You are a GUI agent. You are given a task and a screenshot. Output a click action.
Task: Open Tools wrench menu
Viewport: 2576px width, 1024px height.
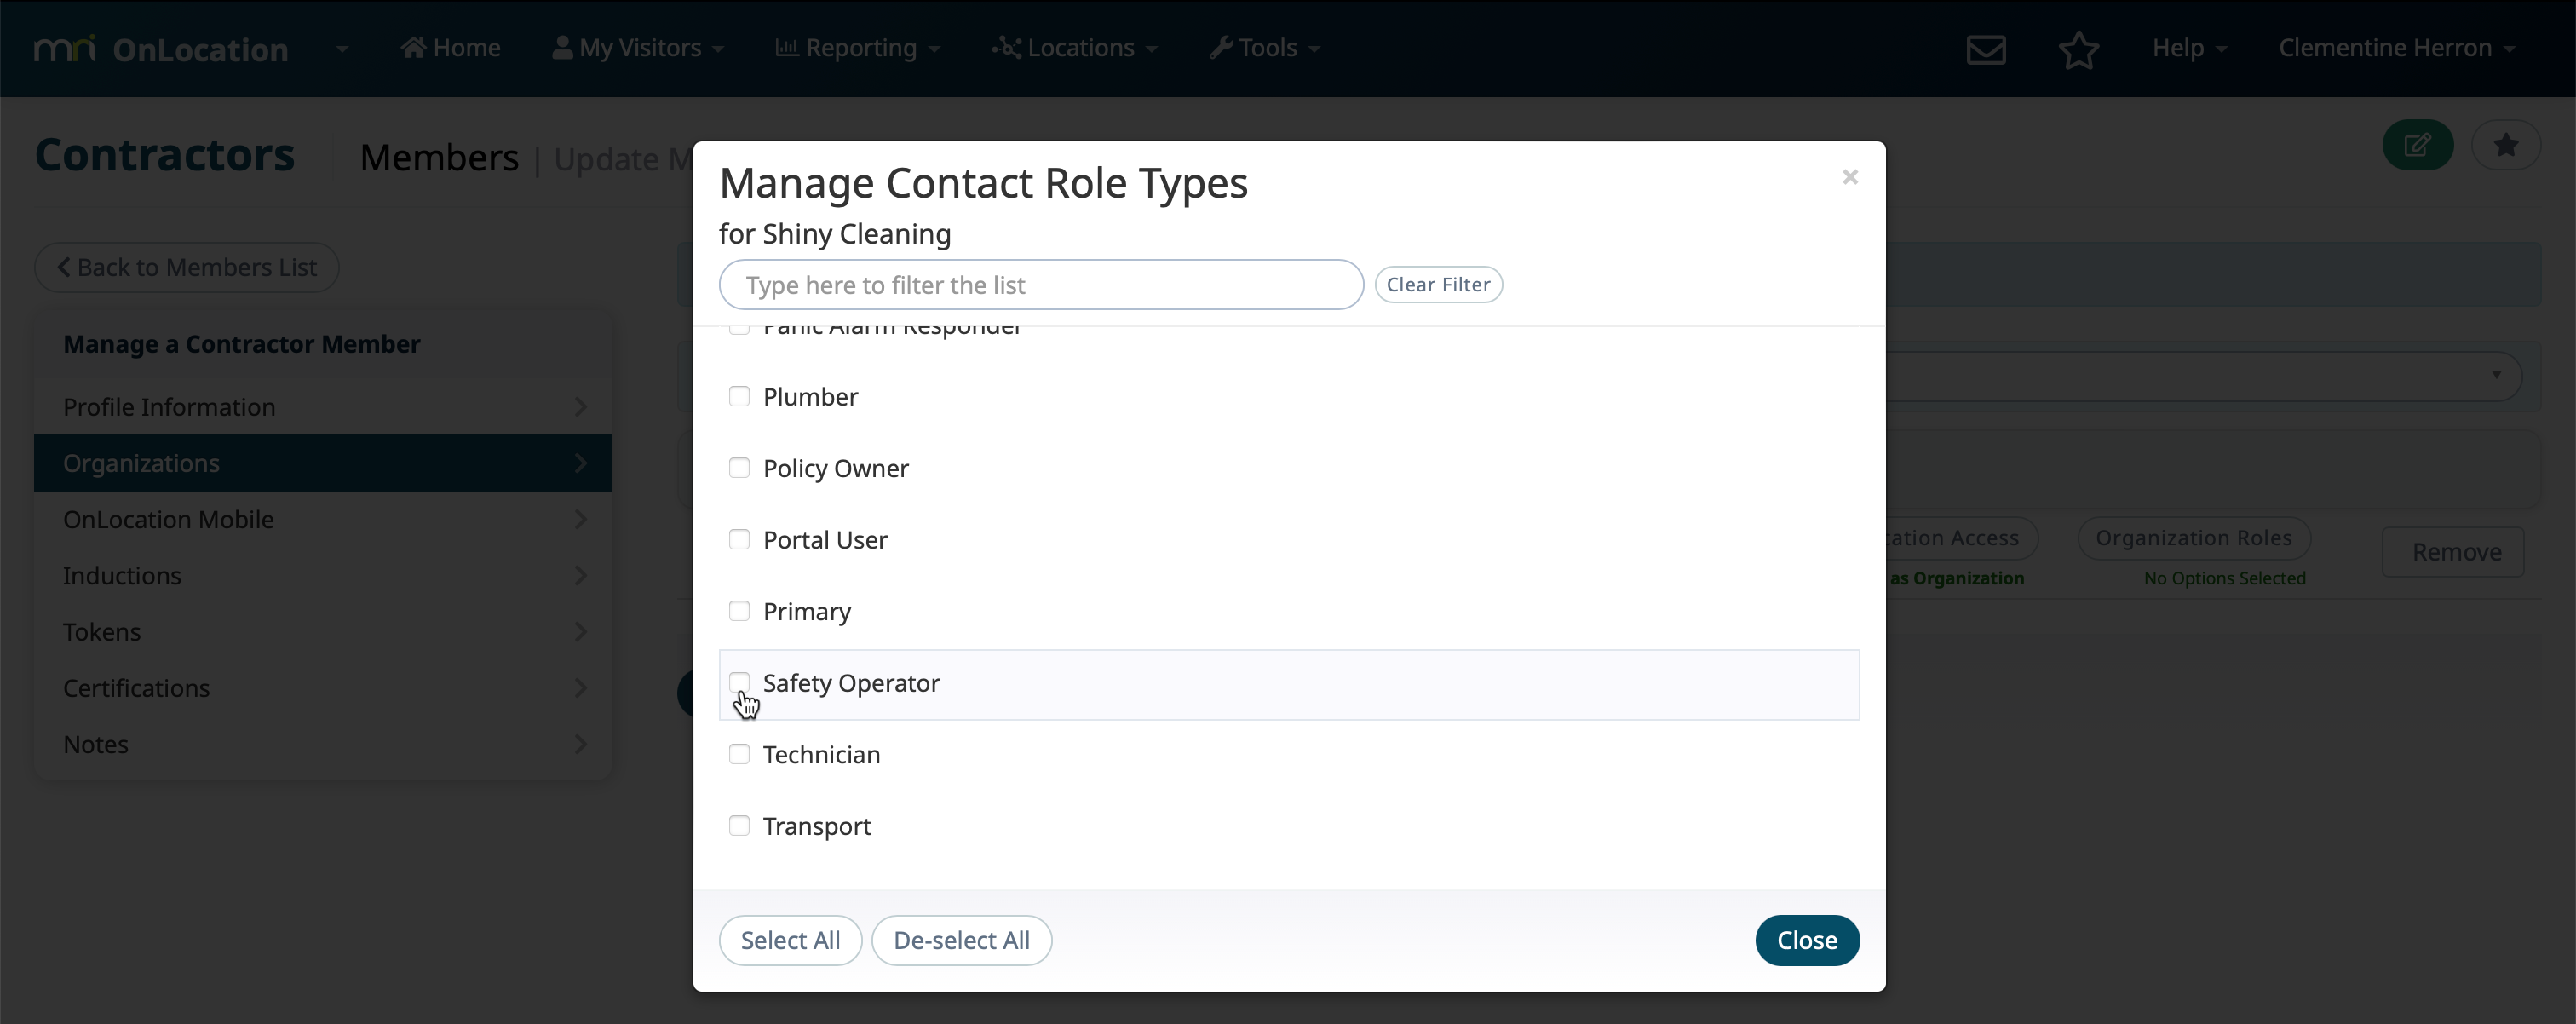click(x=1264, y=48)
